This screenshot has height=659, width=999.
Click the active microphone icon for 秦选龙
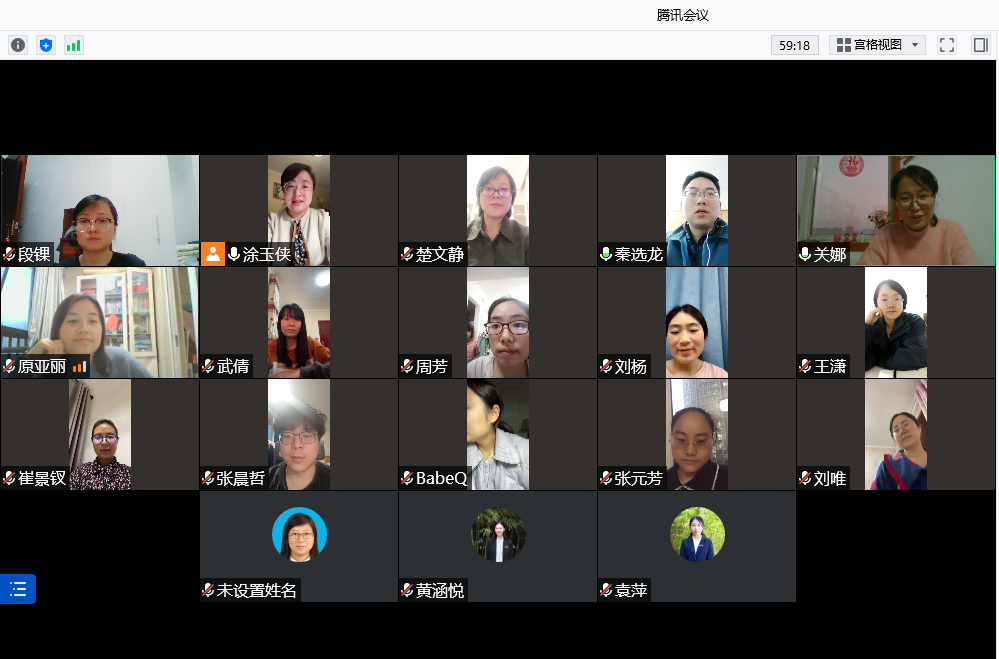606,255
